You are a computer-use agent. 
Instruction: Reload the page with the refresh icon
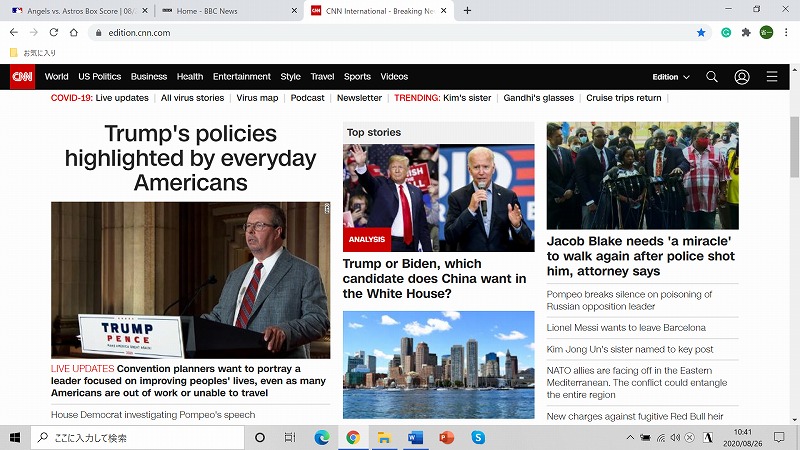coord(54,32)
